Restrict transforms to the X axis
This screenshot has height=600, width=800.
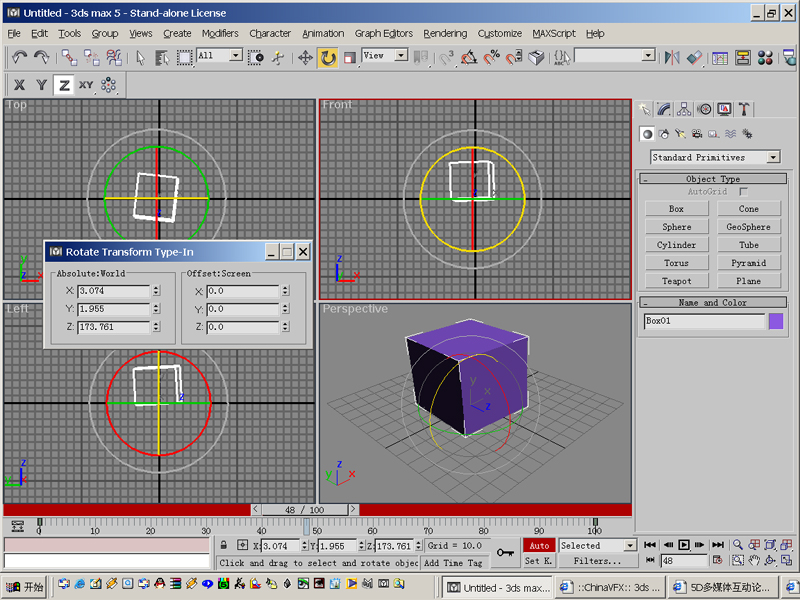point(19,85)
